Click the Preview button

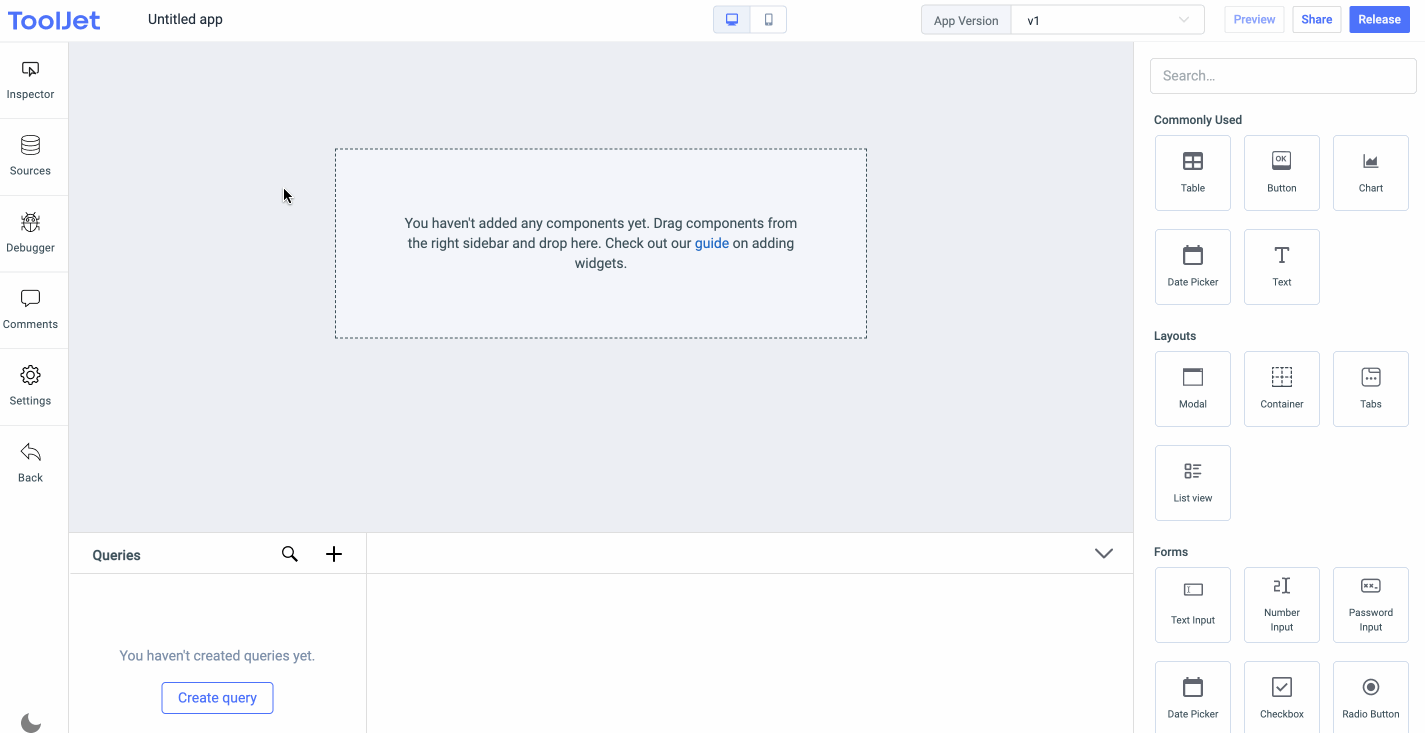(x=1254, y=20)
